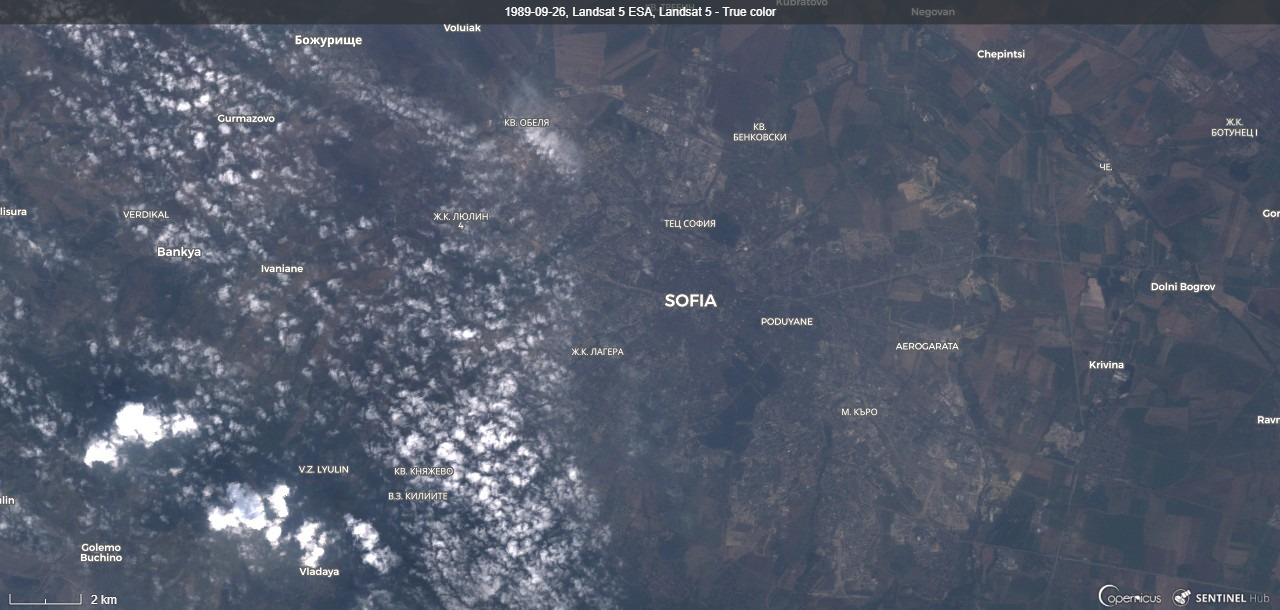Screen dimensions: 1280x610
Task: Click the Dolni Bogrov map label
Action: coord(1183,287)
